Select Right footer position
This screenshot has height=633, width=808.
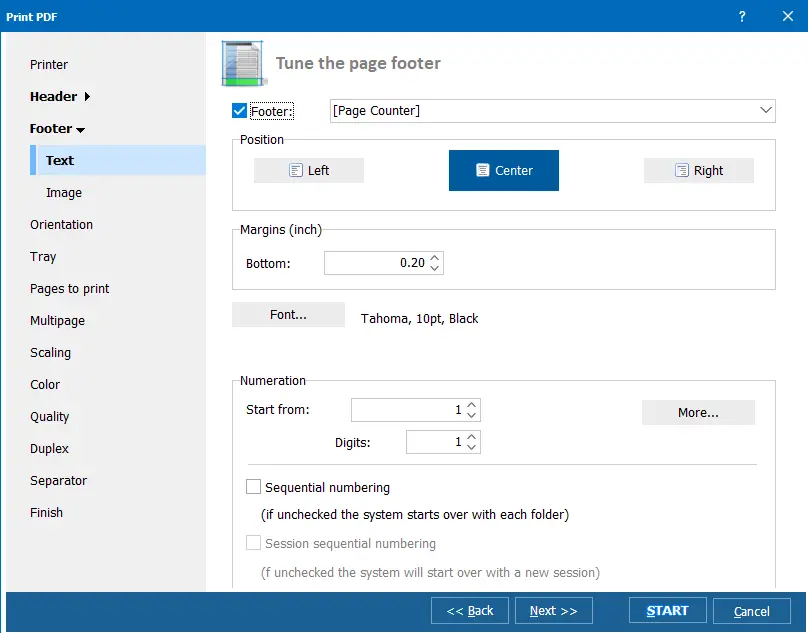tap(699, 170)
